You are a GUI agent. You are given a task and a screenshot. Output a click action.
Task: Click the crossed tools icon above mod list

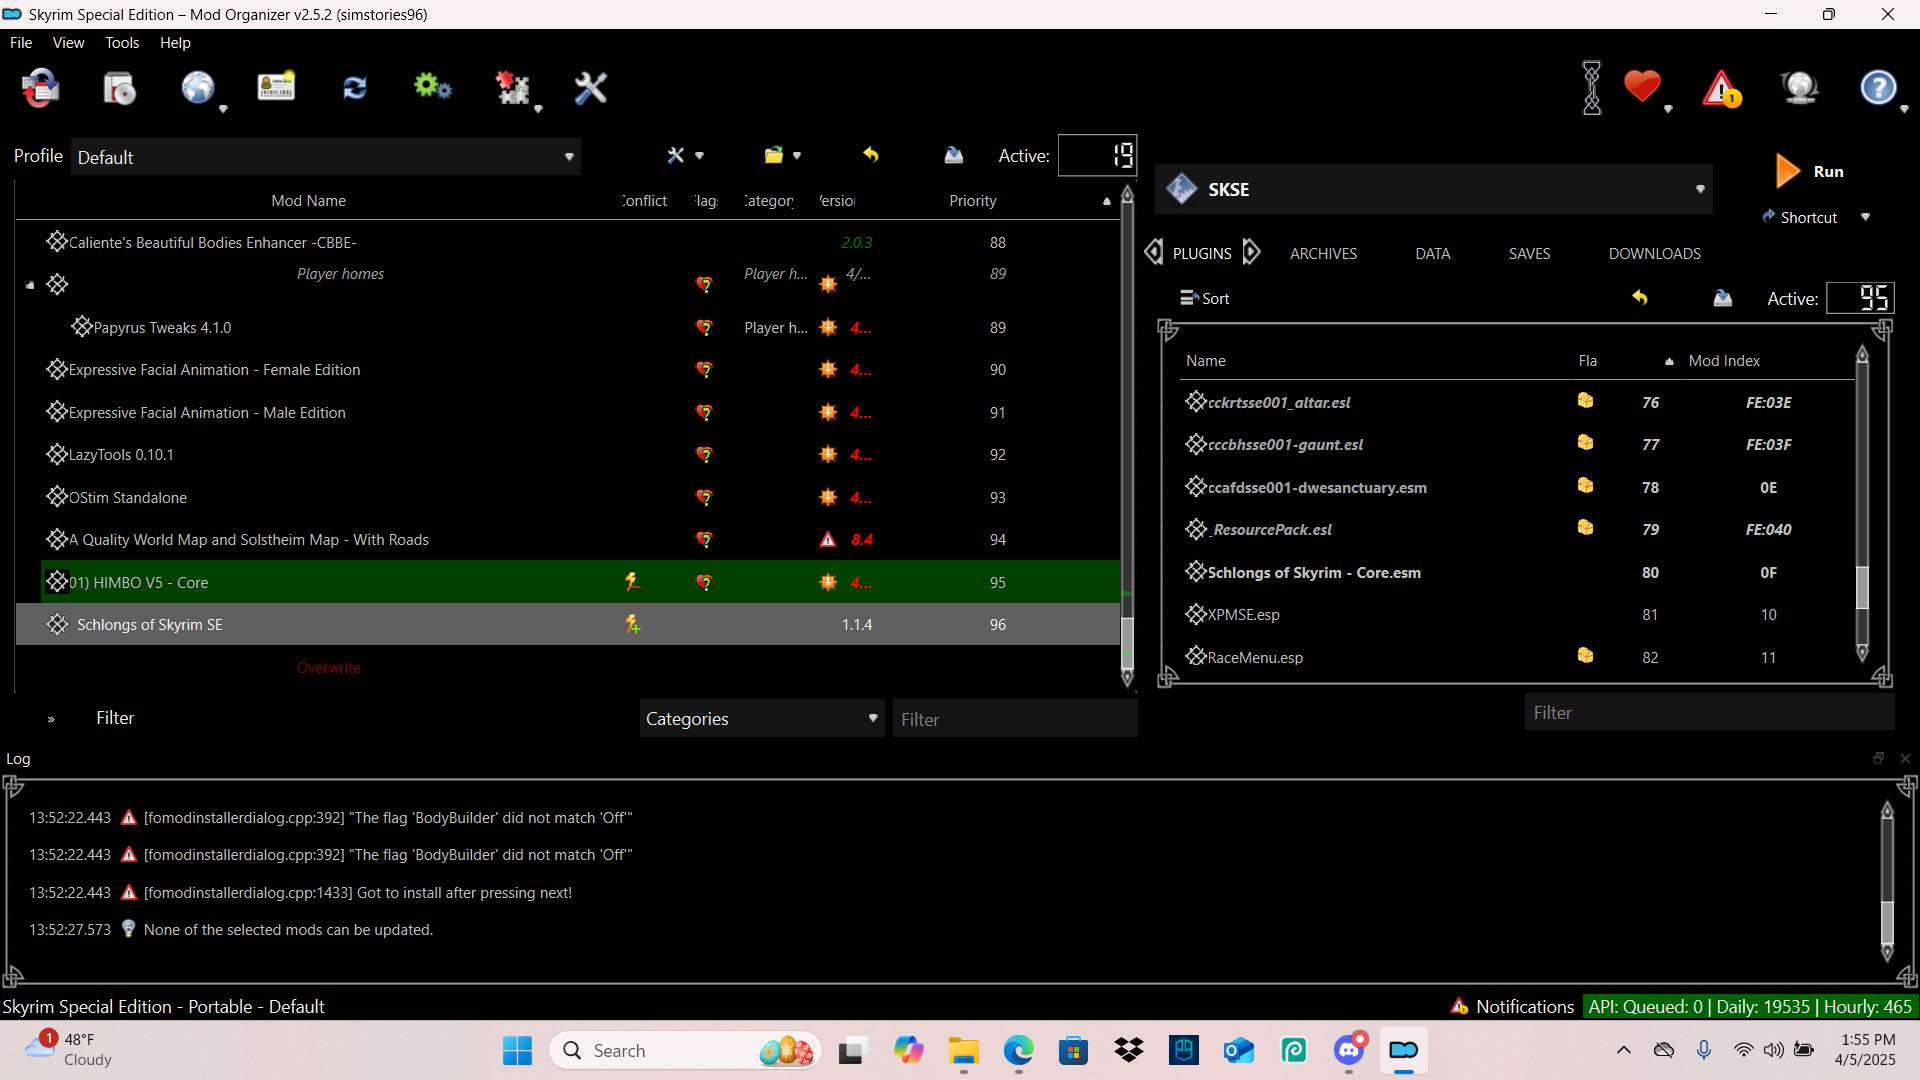pyautogui.click(x=676, y=155)
